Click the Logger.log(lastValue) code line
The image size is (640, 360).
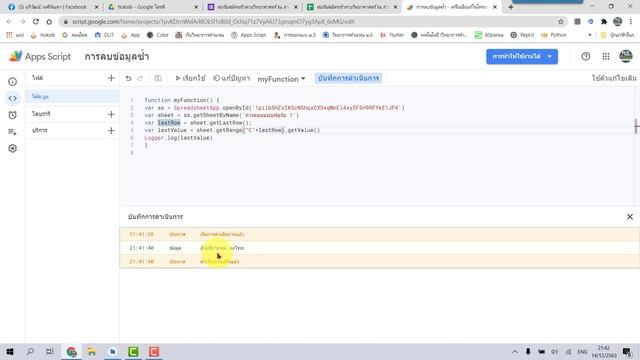click(x=178, y=138)
